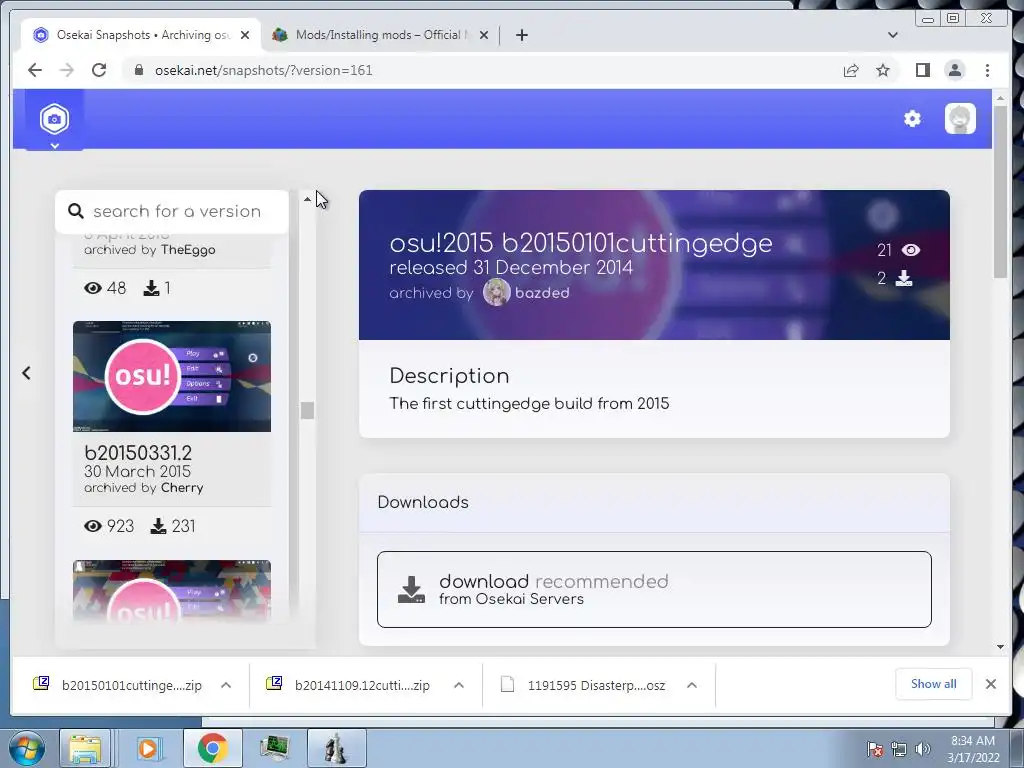Image resolution: width=1024 pixels, height=768 pixels.
Task: Reload the osekai.net page
Action: coord(99,70)
